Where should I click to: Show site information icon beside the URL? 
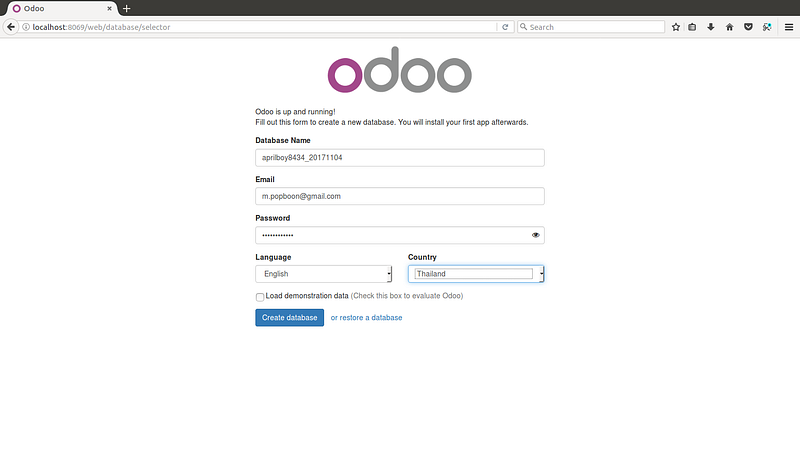[26, 27]
